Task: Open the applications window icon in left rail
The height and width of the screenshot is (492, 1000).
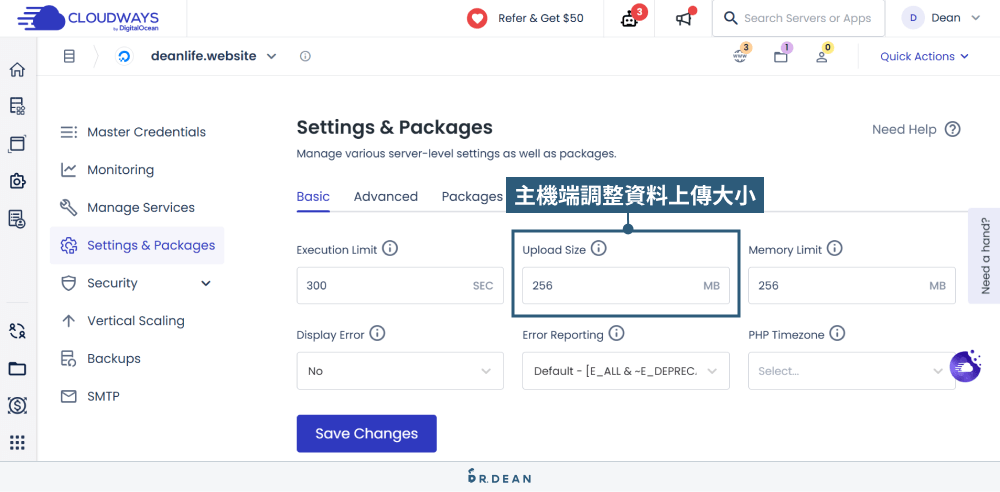Action: pos(17,144)
